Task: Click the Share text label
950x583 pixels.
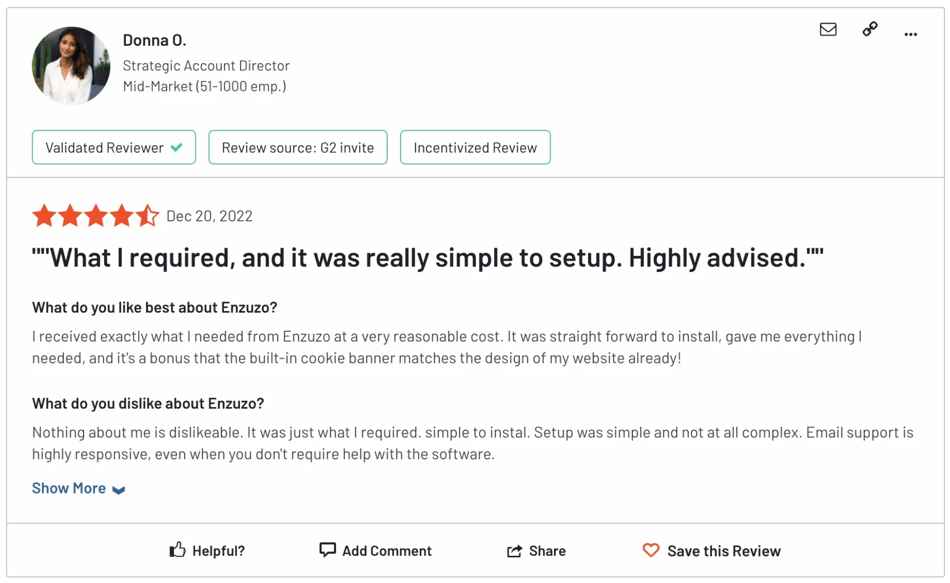Action: coord(547,551)
